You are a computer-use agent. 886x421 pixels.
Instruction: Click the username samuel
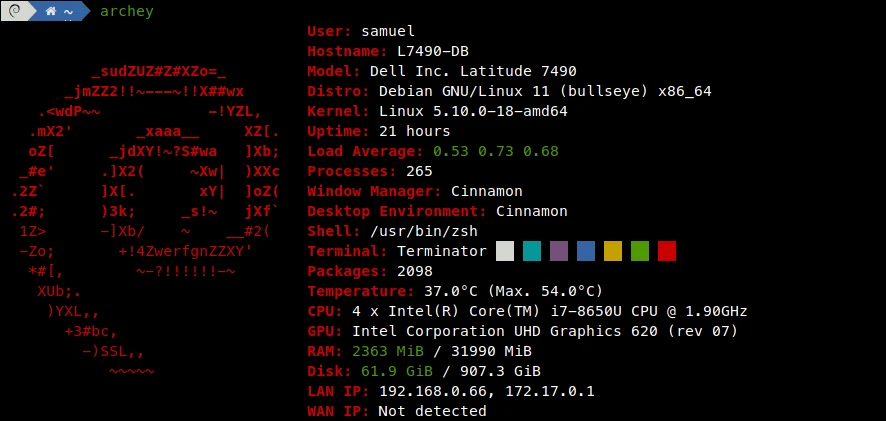pyautogui.click(x=388, y=31)
